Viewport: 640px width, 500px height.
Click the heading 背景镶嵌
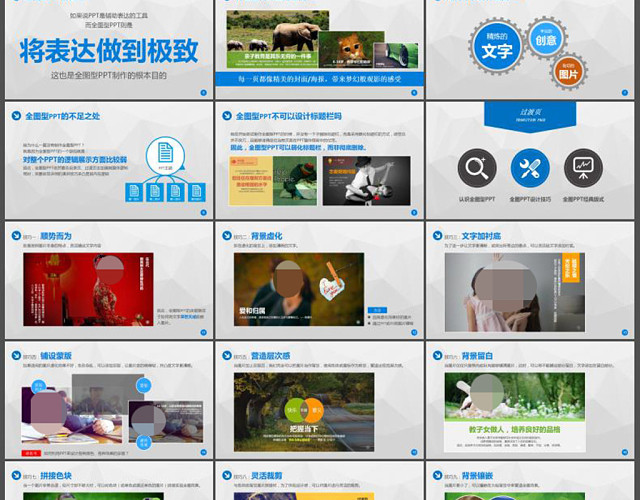(x=477, y=476)
